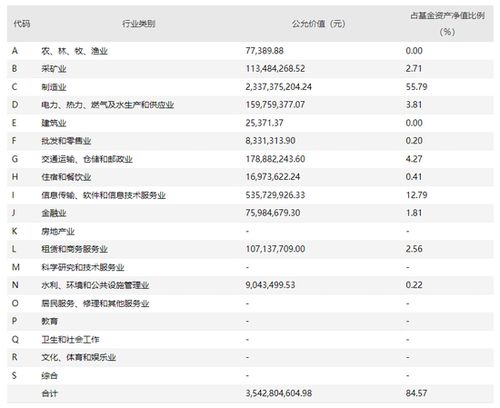The height and width of the screenshot is (408, 500).
Task: Click the percentage 55.79
Action: pos(416,87)
